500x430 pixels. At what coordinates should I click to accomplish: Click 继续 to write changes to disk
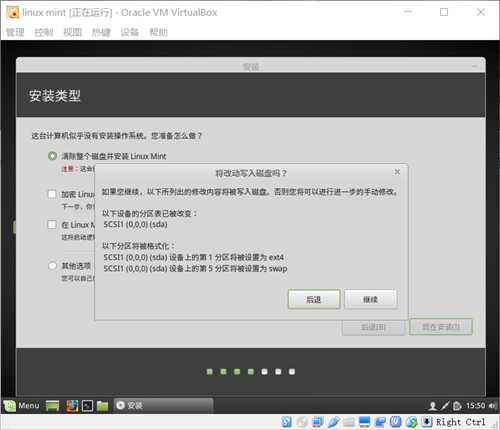pos(370,299)
